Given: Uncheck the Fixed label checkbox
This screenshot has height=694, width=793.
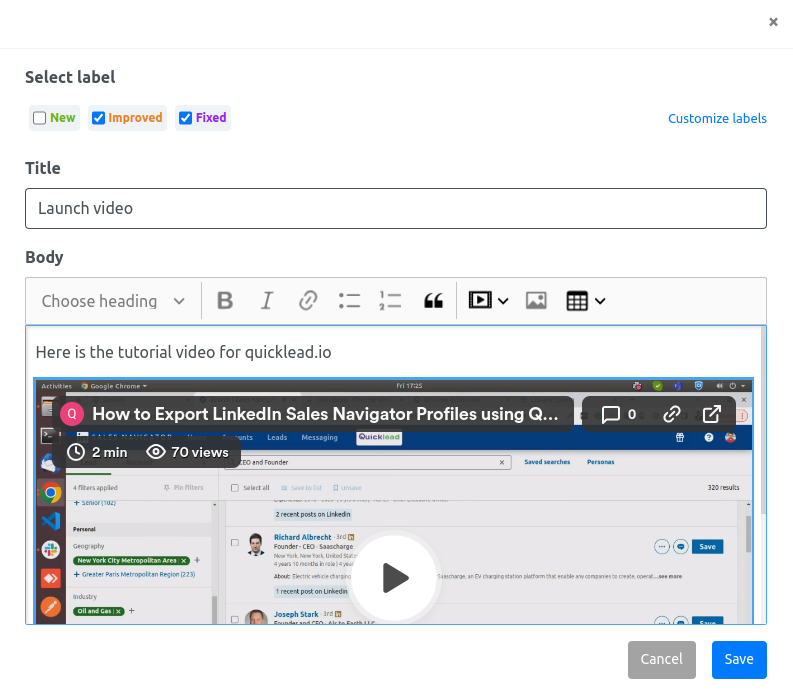Looking at the screenshot, I should 186,118.
